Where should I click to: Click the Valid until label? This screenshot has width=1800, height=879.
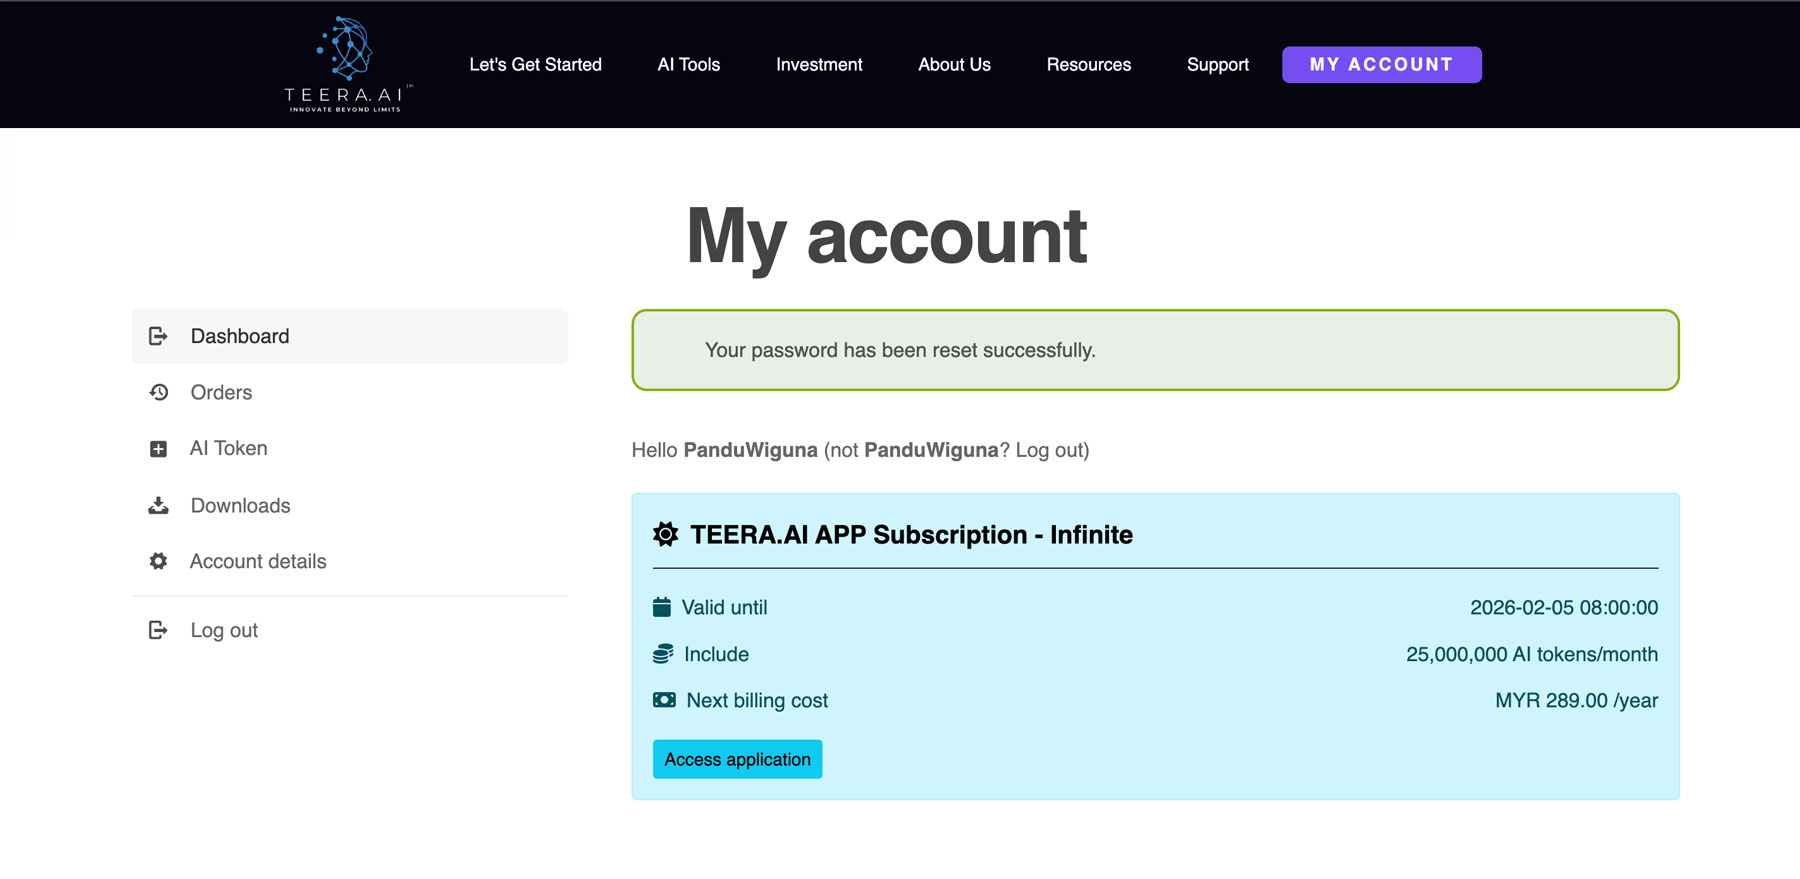point(724,607)
